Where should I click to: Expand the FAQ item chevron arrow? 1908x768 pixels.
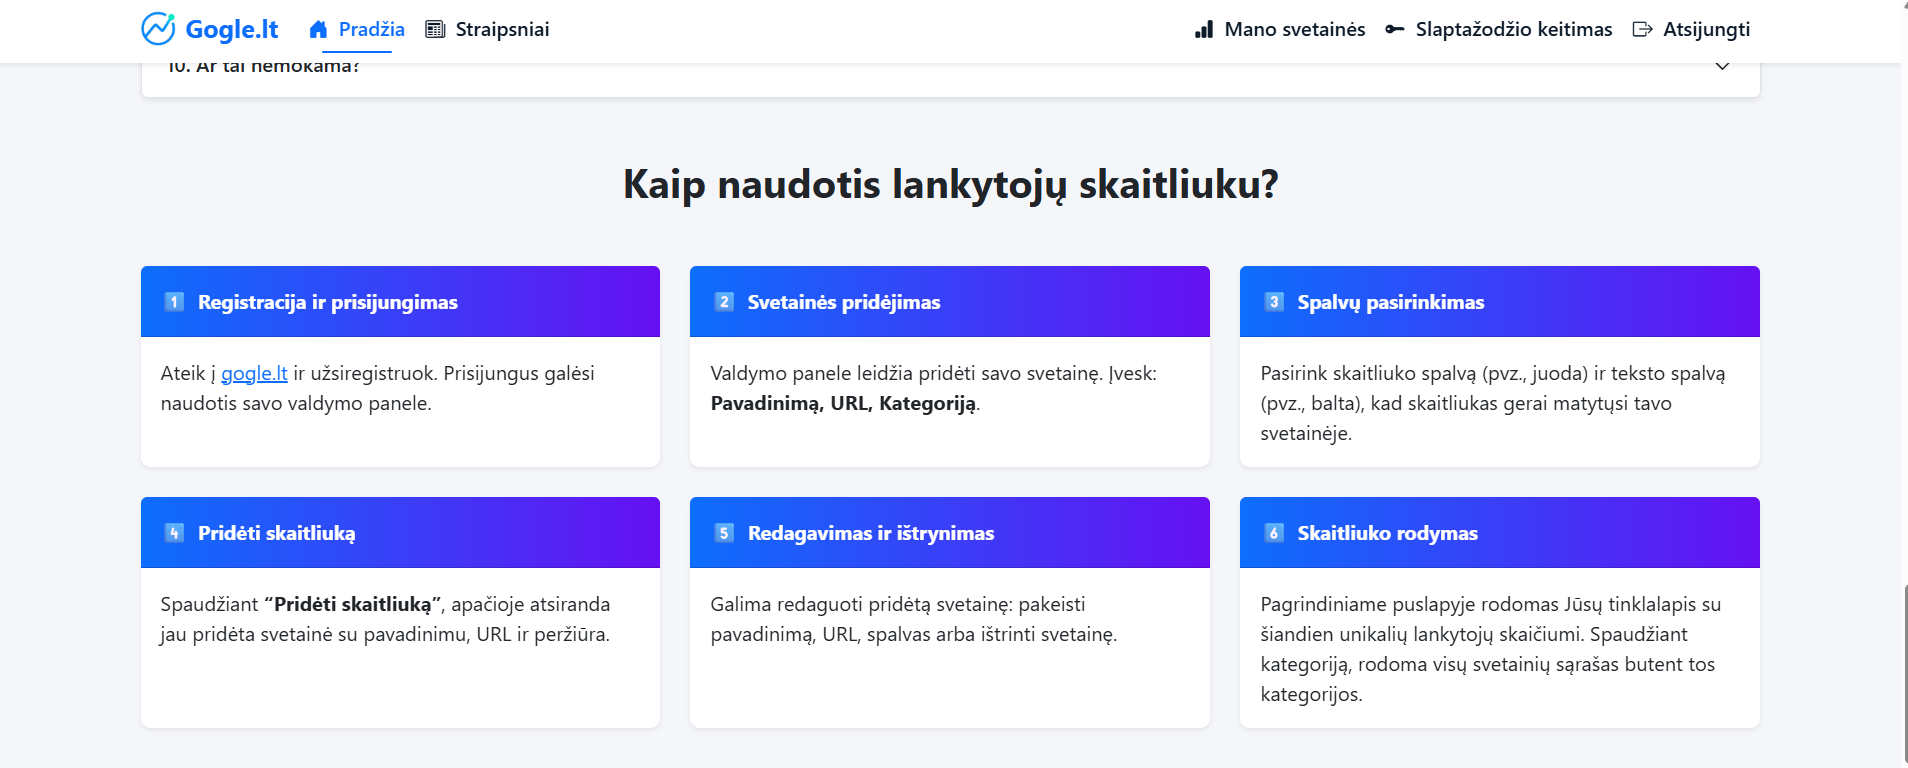[1722, 67]
